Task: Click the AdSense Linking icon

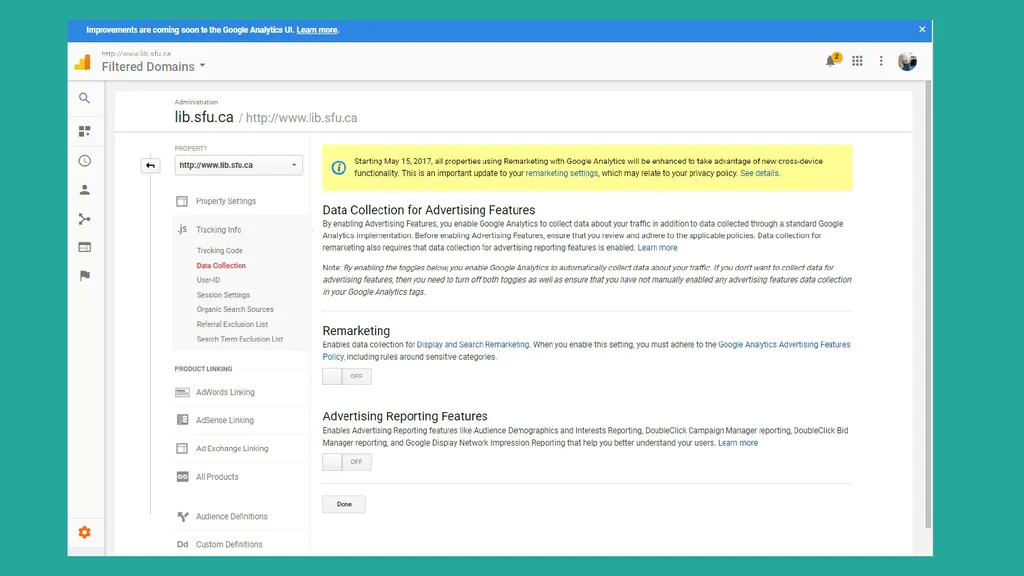Action: 182,420
